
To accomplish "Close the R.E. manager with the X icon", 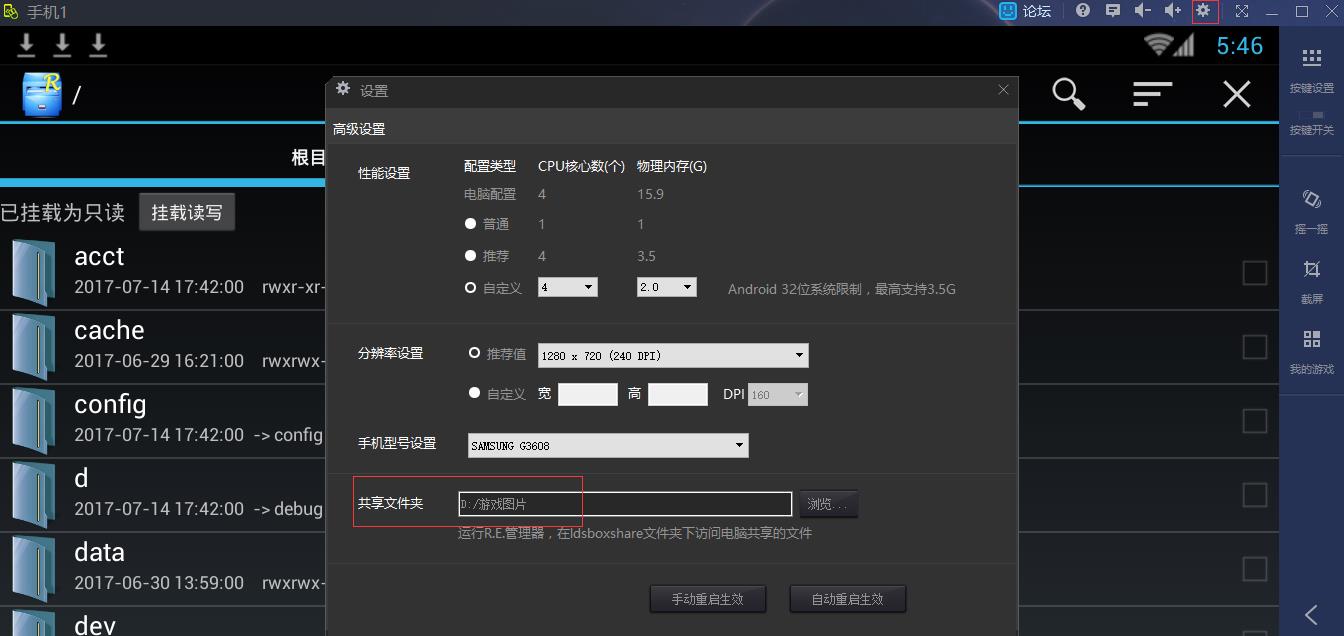I will pos(1237,94).
